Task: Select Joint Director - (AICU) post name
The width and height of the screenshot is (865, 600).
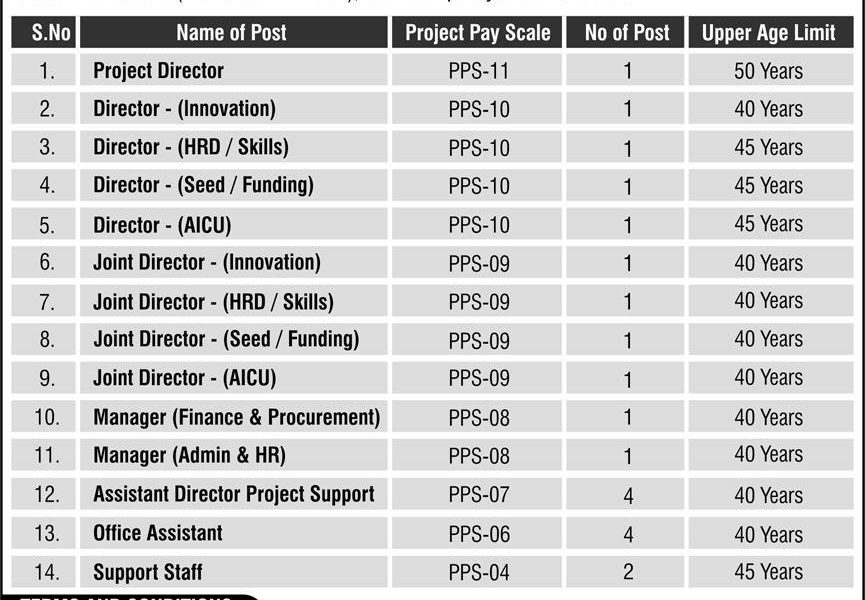Action: point(184,378)
